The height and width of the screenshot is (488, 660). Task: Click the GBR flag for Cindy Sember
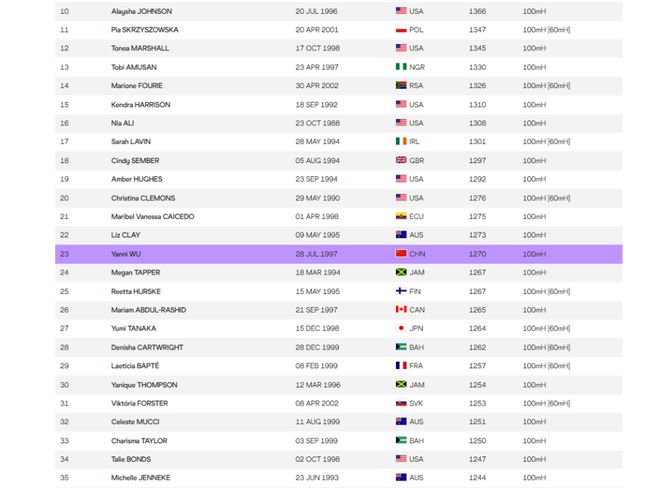coord(401,160)
